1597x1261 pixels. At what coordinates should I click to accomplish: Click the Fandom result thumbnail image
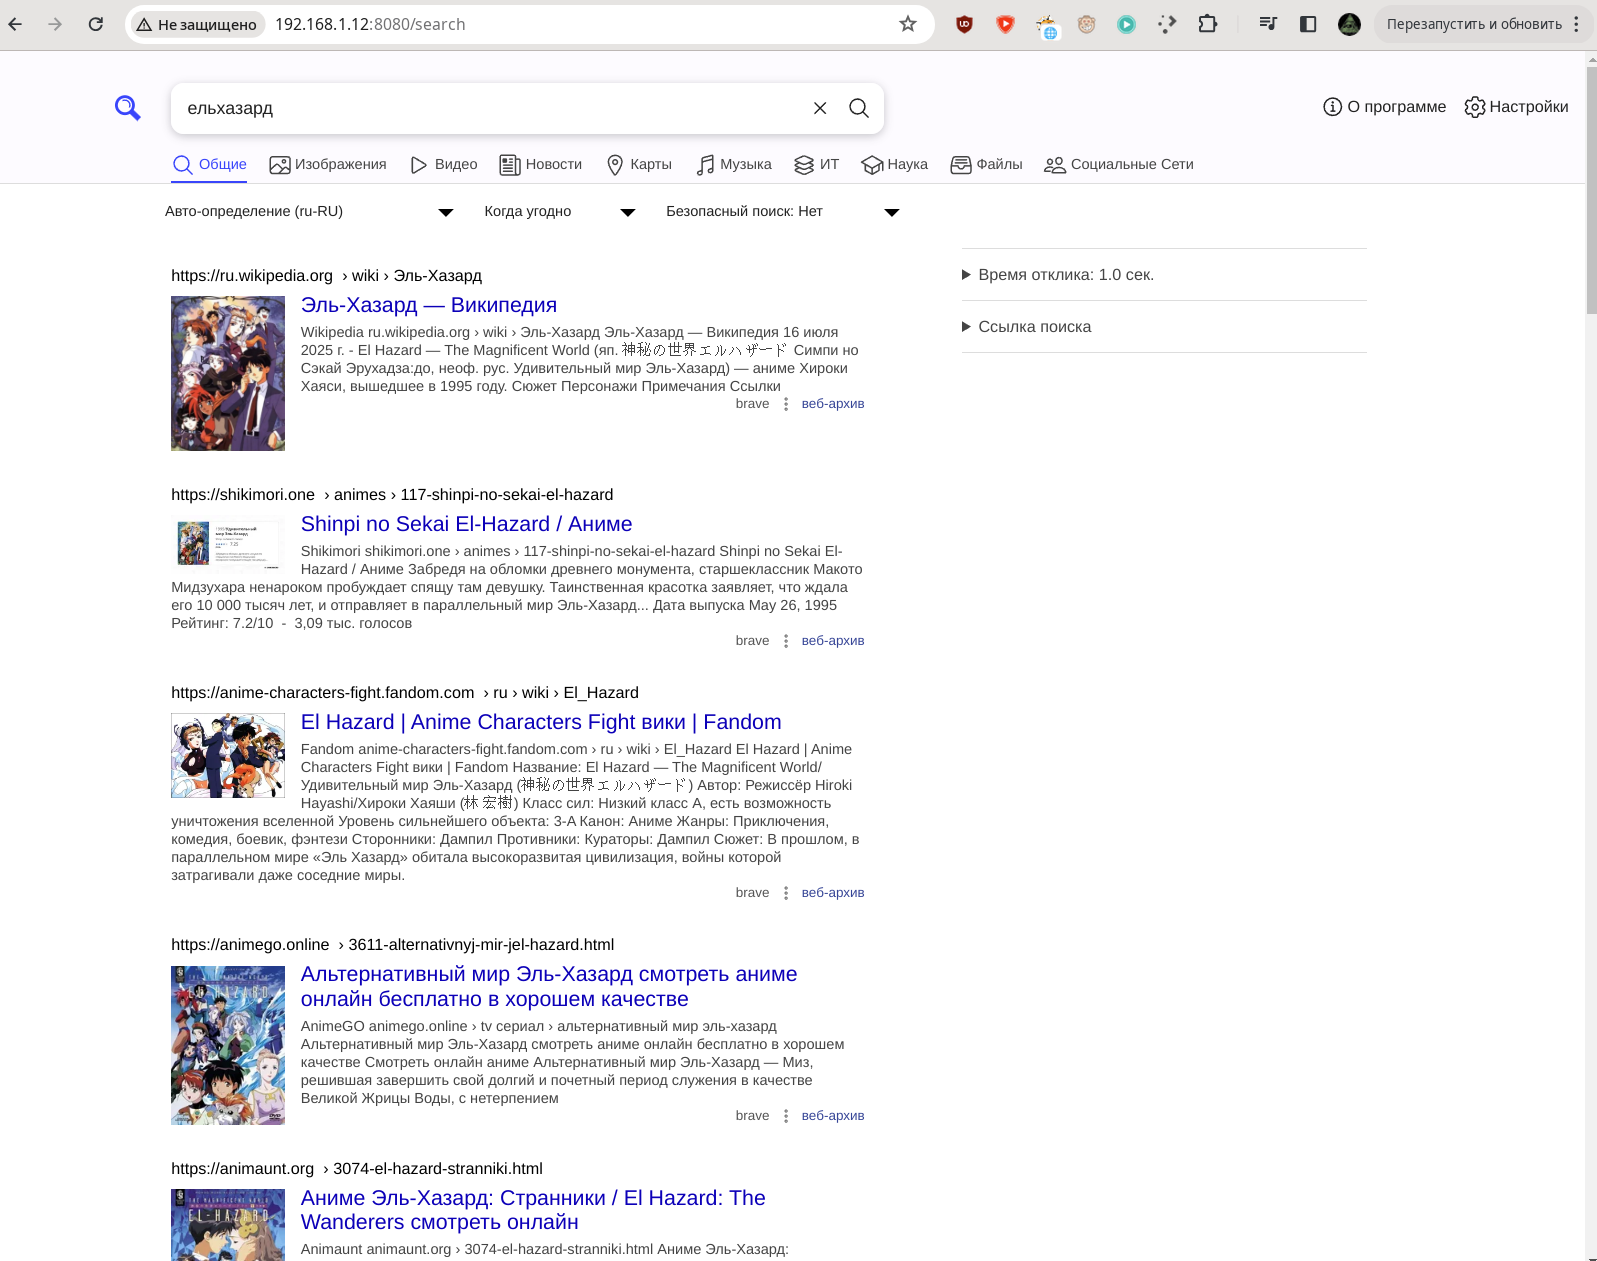pyautogui.click(x=228, y=755)
